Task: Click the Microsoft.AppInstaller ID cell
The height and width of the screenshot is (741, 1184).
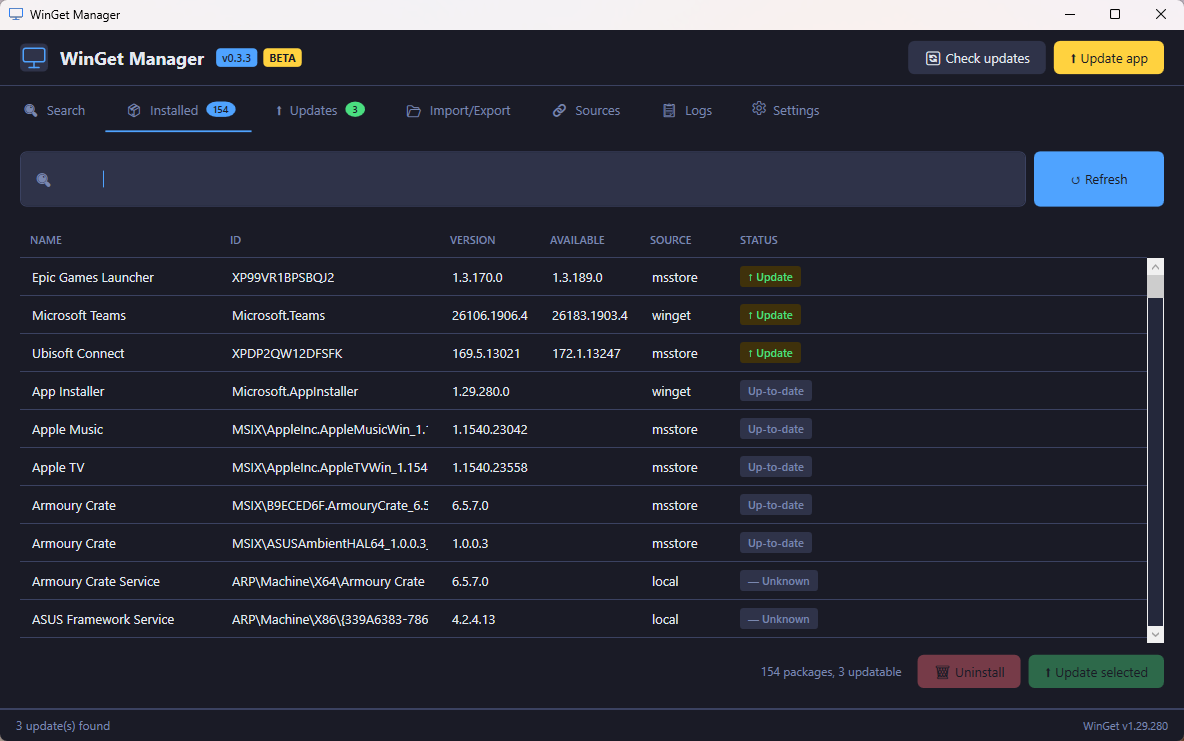Action: pyautogui.click(x=295, y=391)
